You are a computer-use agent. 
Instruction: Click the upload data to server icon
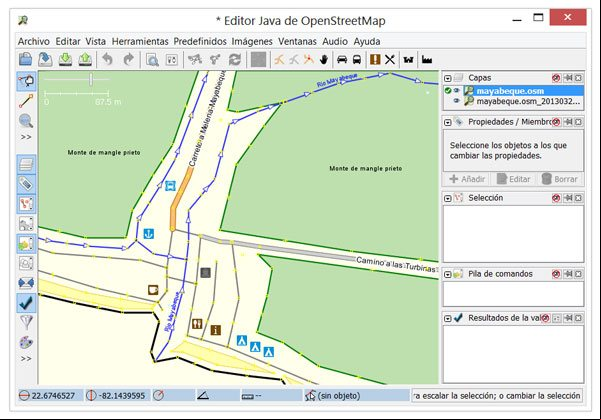(x=85, y=60)
